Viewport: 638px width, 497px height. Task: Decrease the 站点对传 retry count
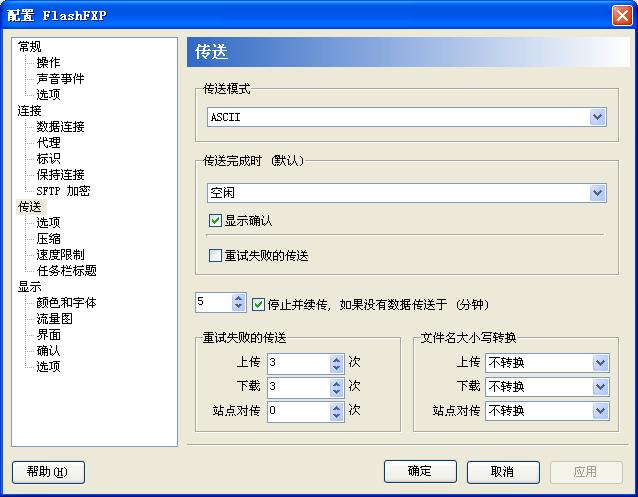point(336,416)
